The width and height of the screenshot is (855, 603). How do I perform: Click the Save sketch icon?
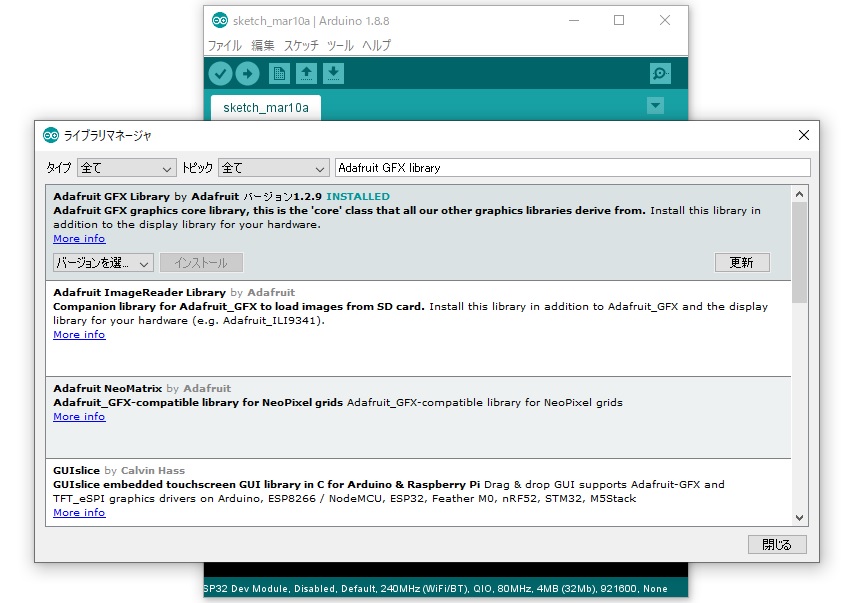point(334,73)
